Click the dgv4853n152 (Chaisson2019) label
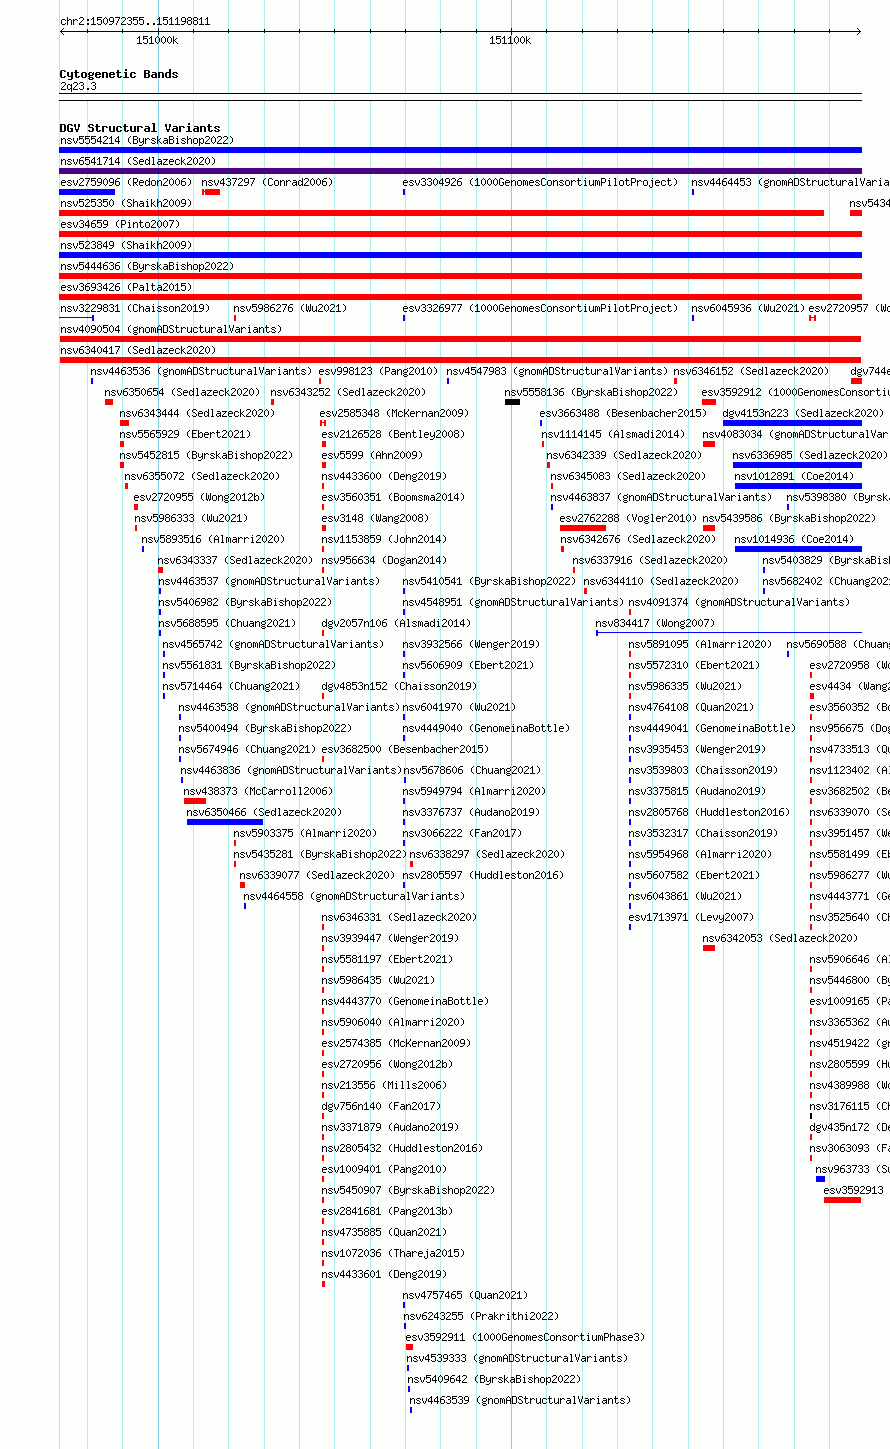The width and height of the screenshot is (890, 1449). pos(399,687)
